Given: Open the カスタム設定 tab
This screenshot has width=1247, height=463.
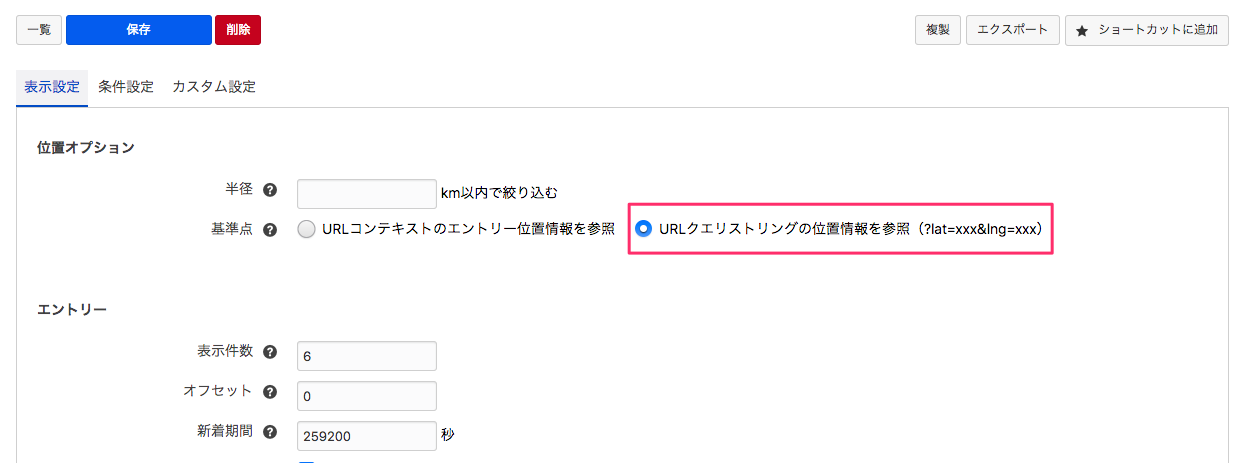Looking at the screenshot, I should click(x=214, y=87).
